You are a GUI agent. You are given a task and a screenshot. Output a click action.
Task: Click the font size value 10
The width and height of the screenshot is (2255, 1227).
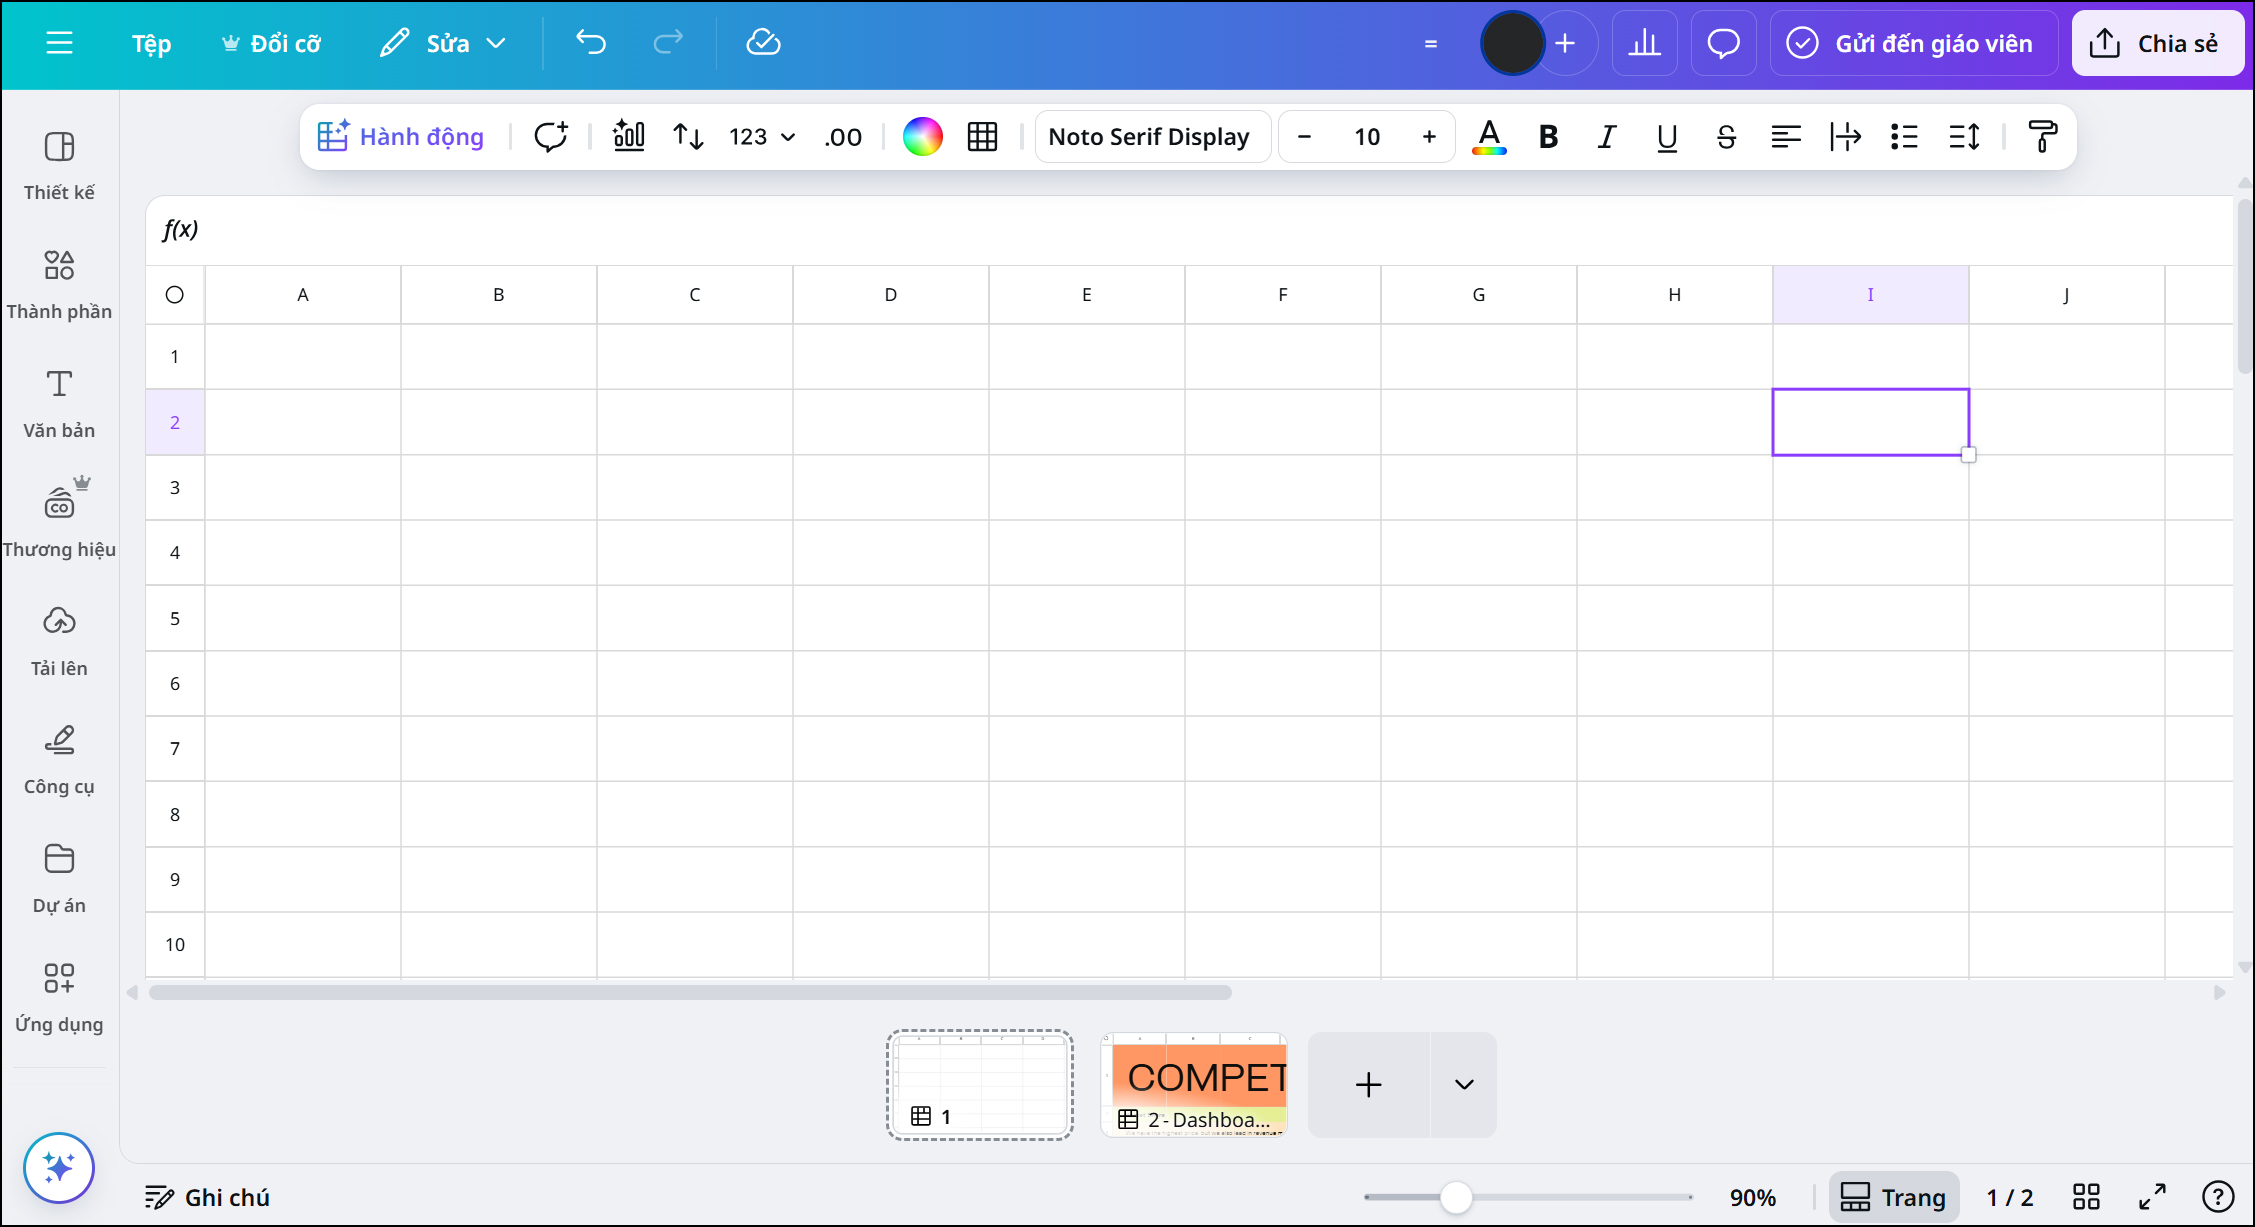click(1367, 136)
